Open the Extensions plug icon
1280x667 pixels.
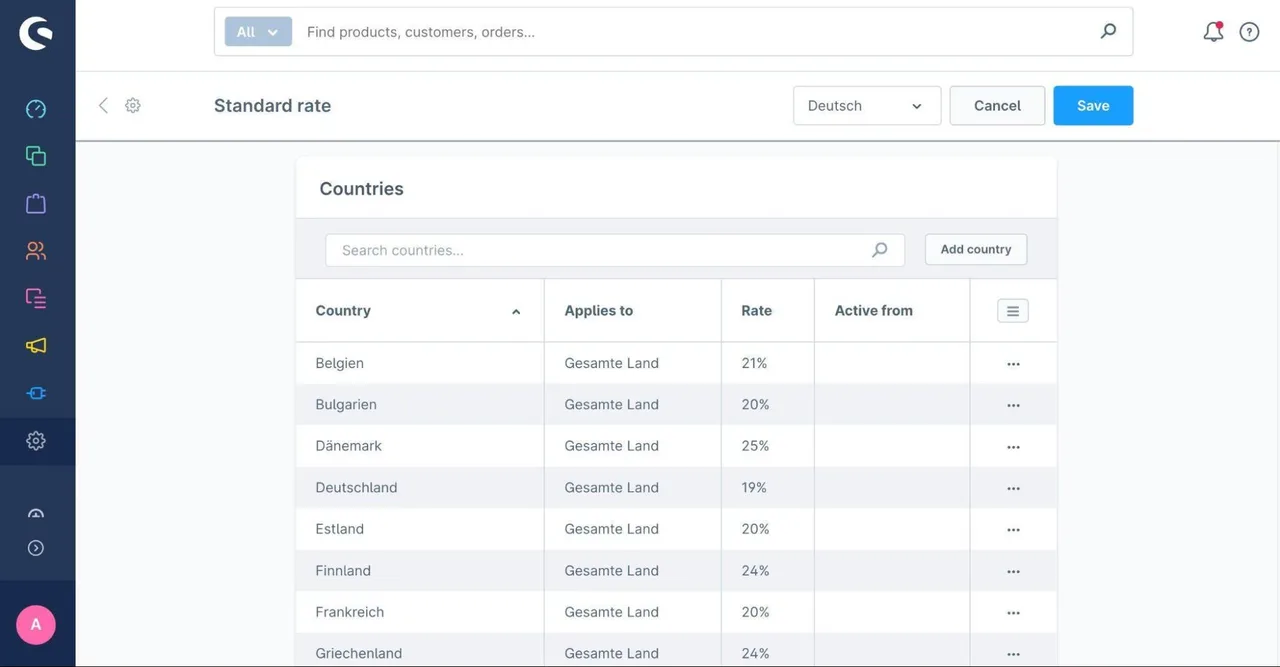pos(36,393)
